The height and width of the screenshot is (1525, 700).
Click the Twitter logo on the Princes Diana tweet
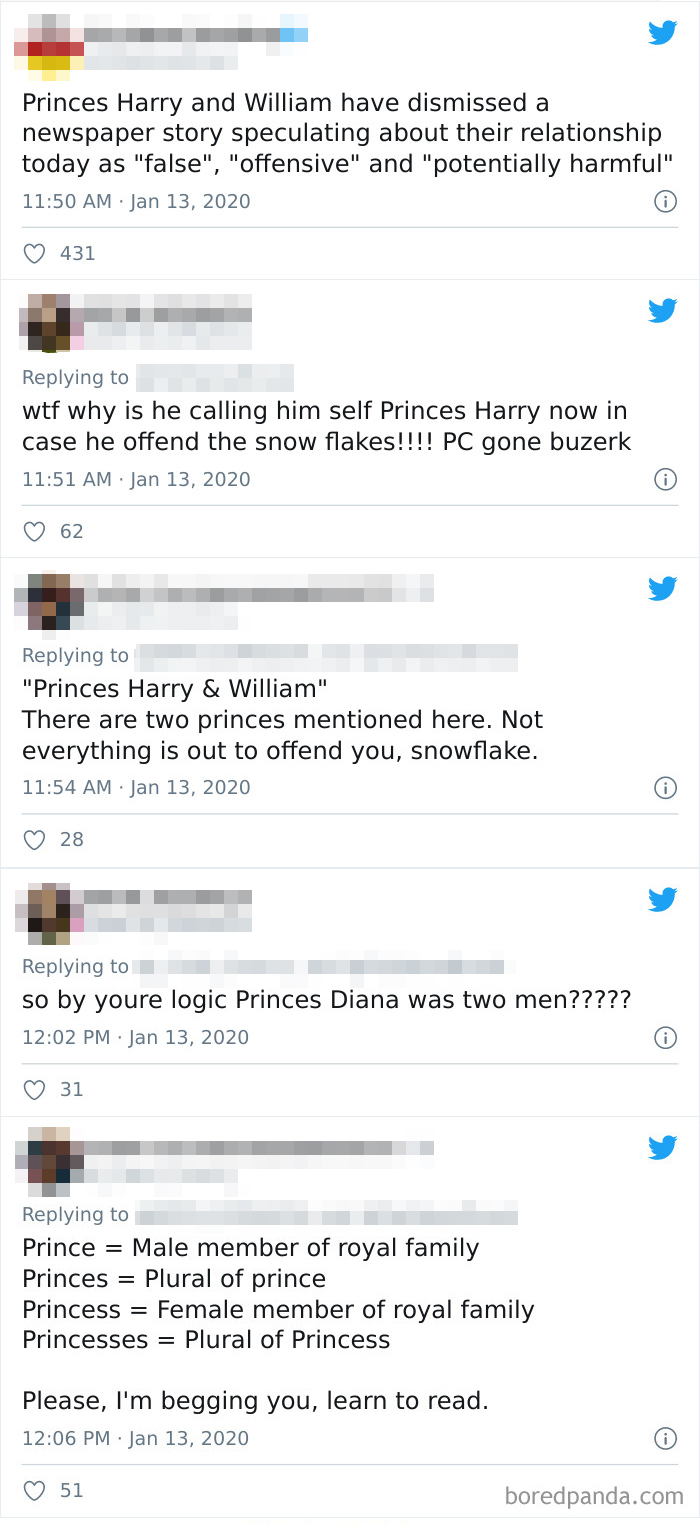662,899
